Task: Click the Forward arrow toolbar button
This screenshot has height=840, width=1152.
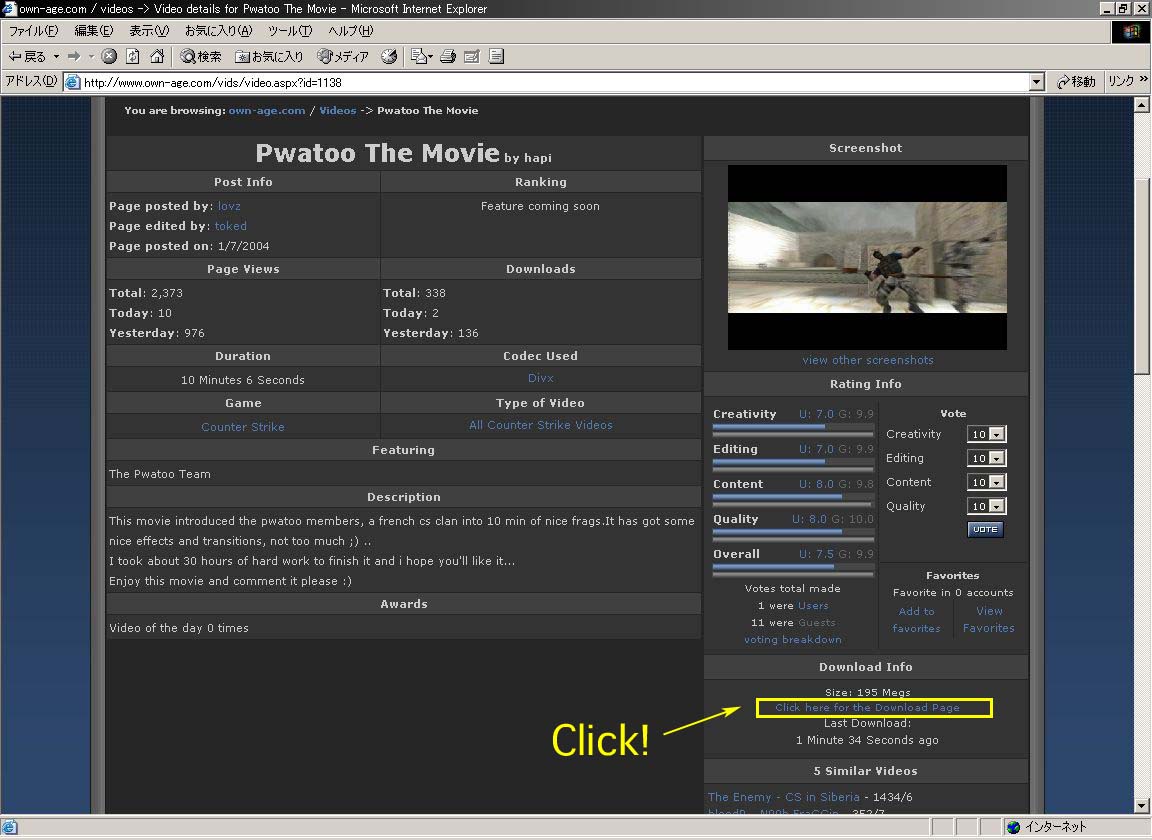Action: [73, 57]
